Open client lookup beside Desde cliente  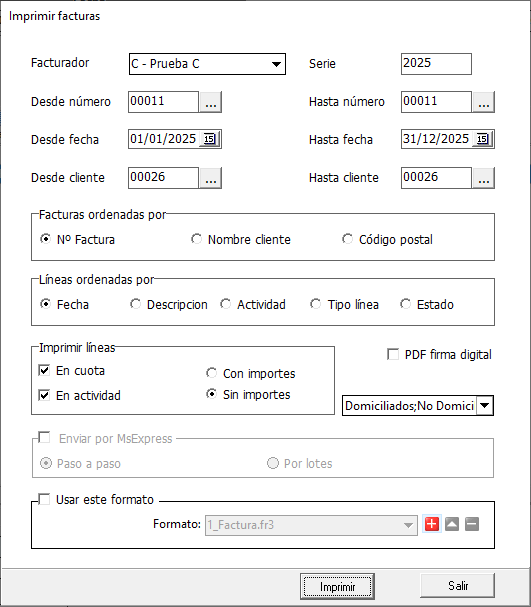211,178
